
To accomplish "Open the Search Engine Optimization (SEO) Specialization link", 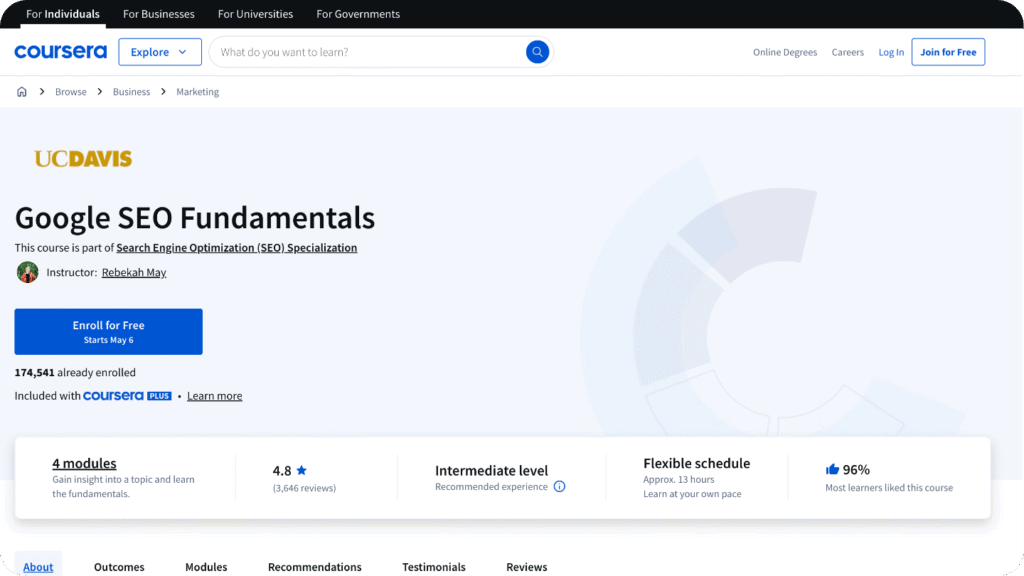I will point(236,248).
